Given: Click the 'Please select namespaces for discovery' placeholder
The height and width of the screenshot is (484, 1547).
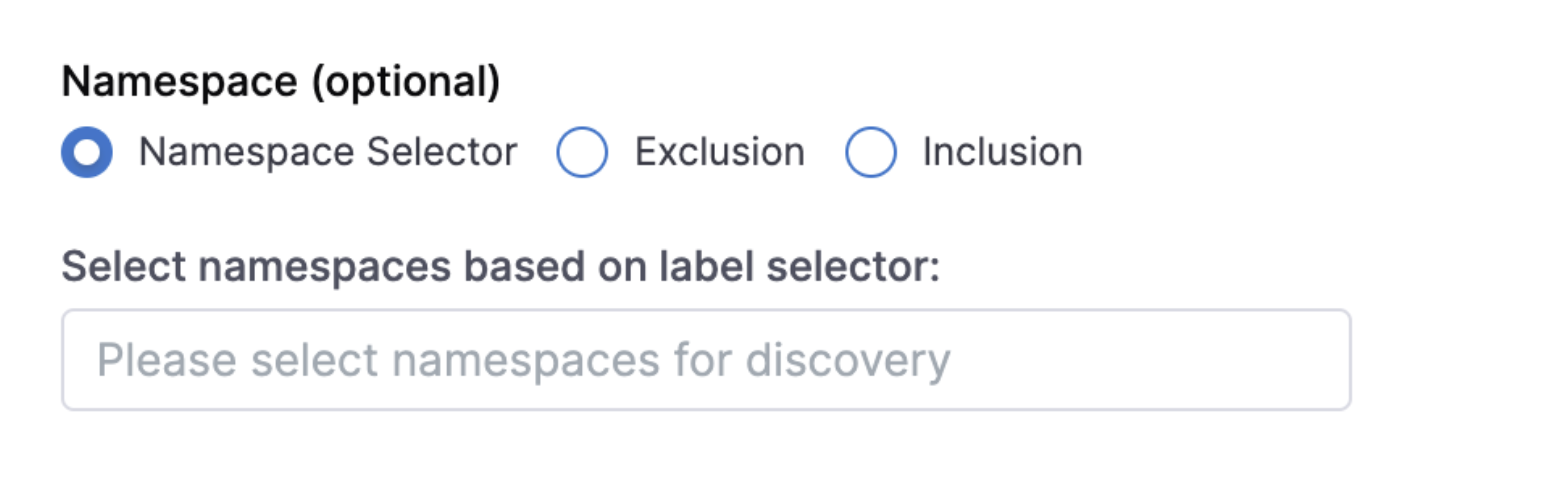Looking at the screenshot, I should click(523, 360).
